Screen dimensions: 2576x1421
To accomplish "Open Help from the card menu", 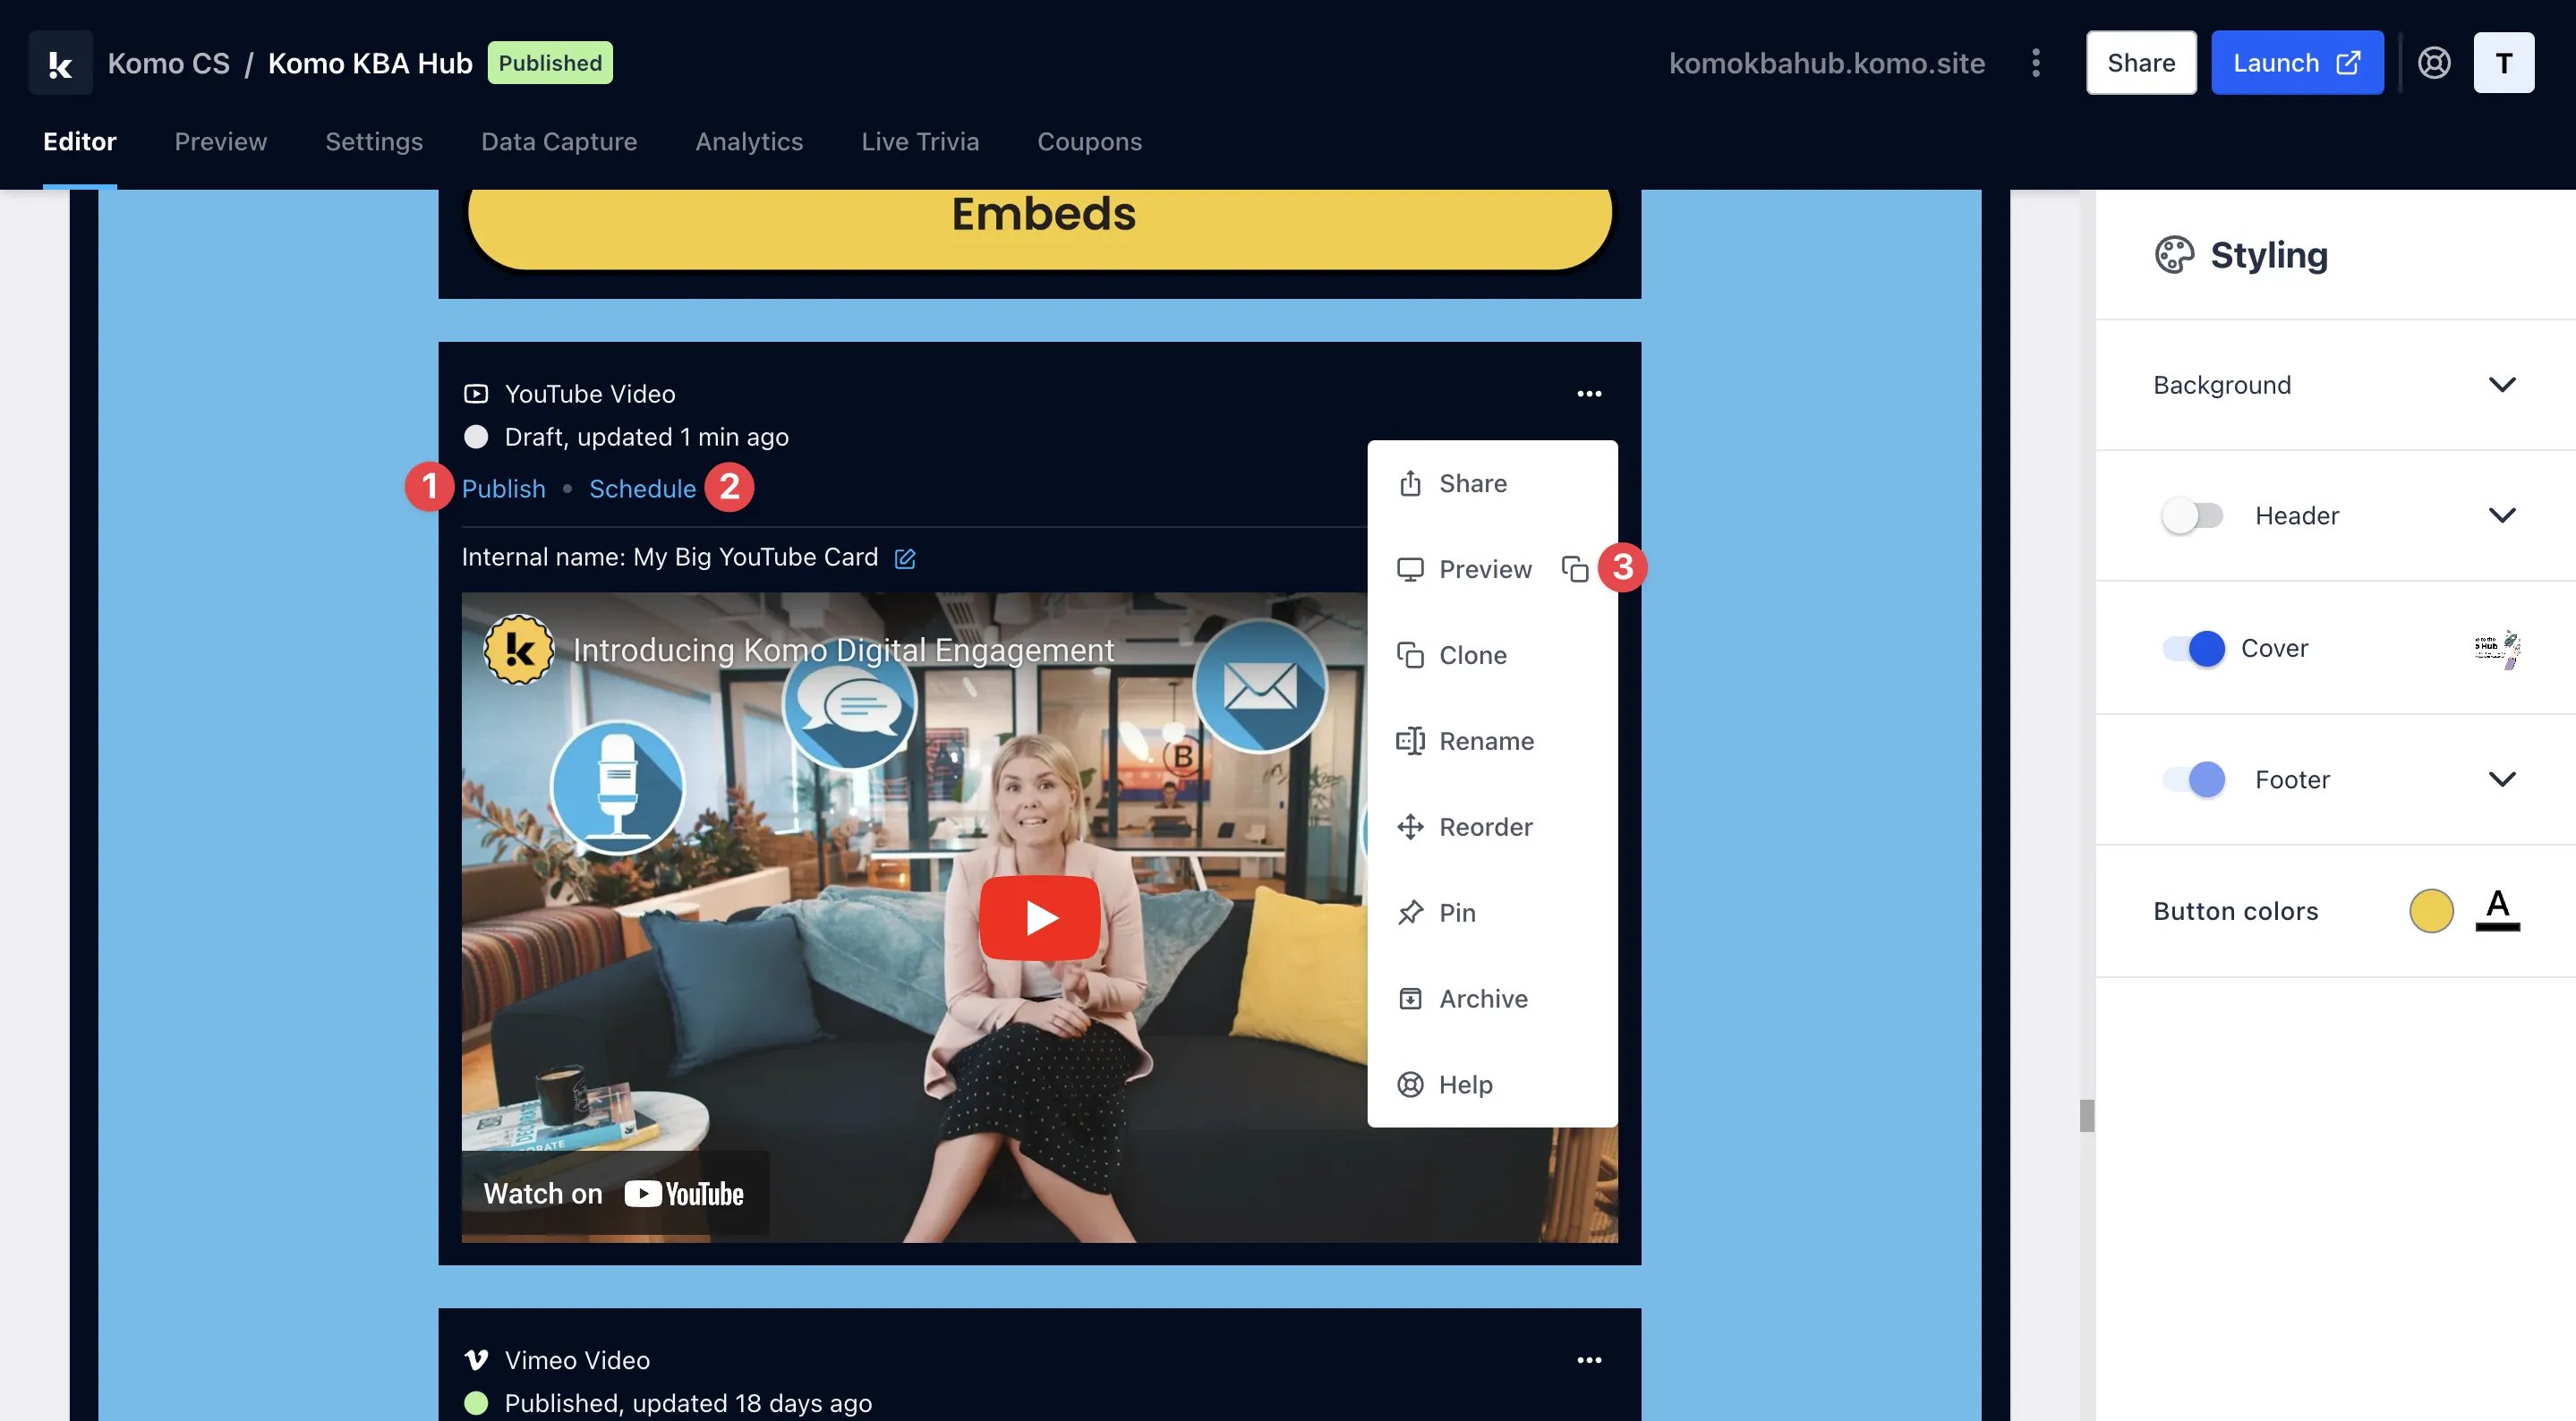I will coord(1491,1085).
